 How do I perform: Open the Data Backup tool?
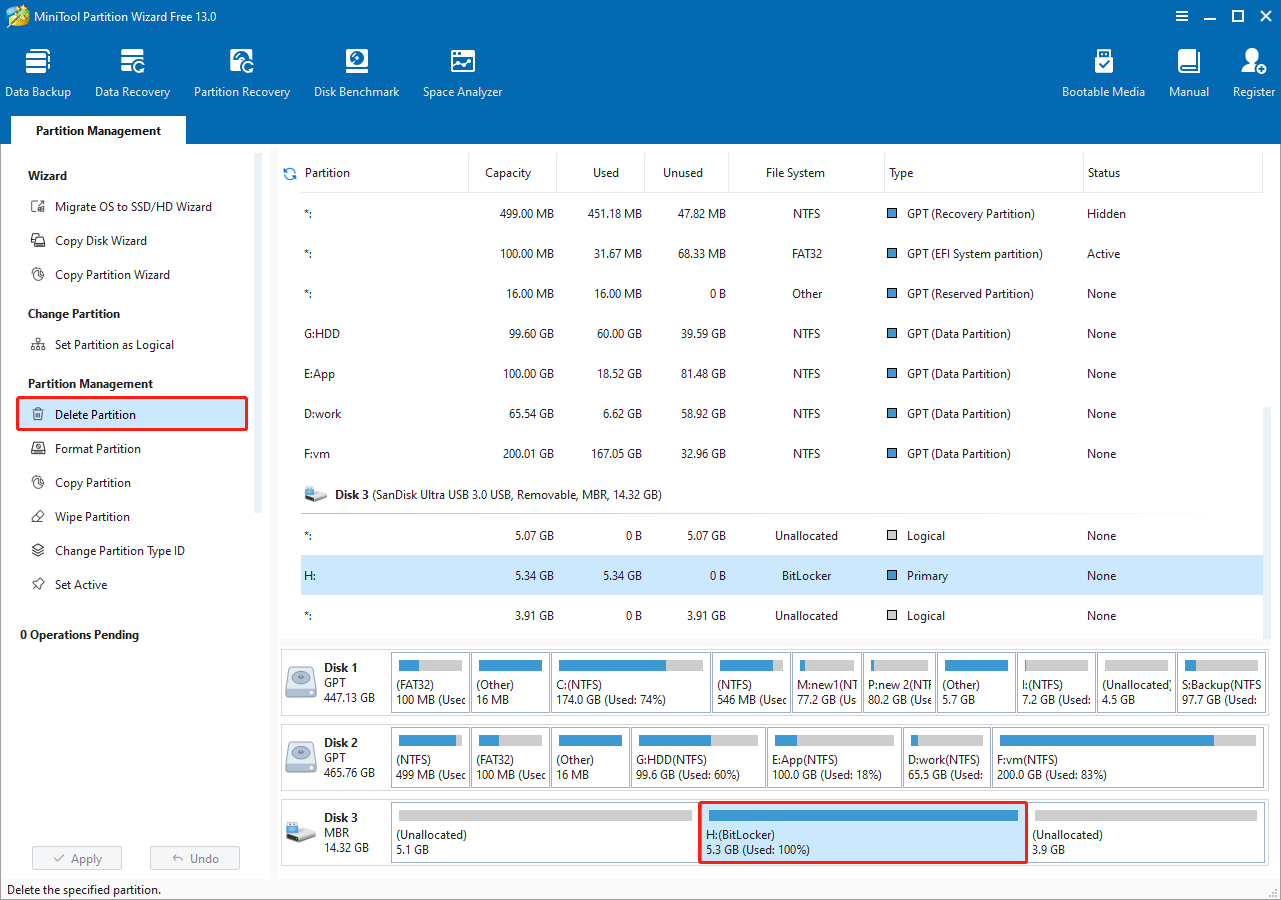click(38, 70)
